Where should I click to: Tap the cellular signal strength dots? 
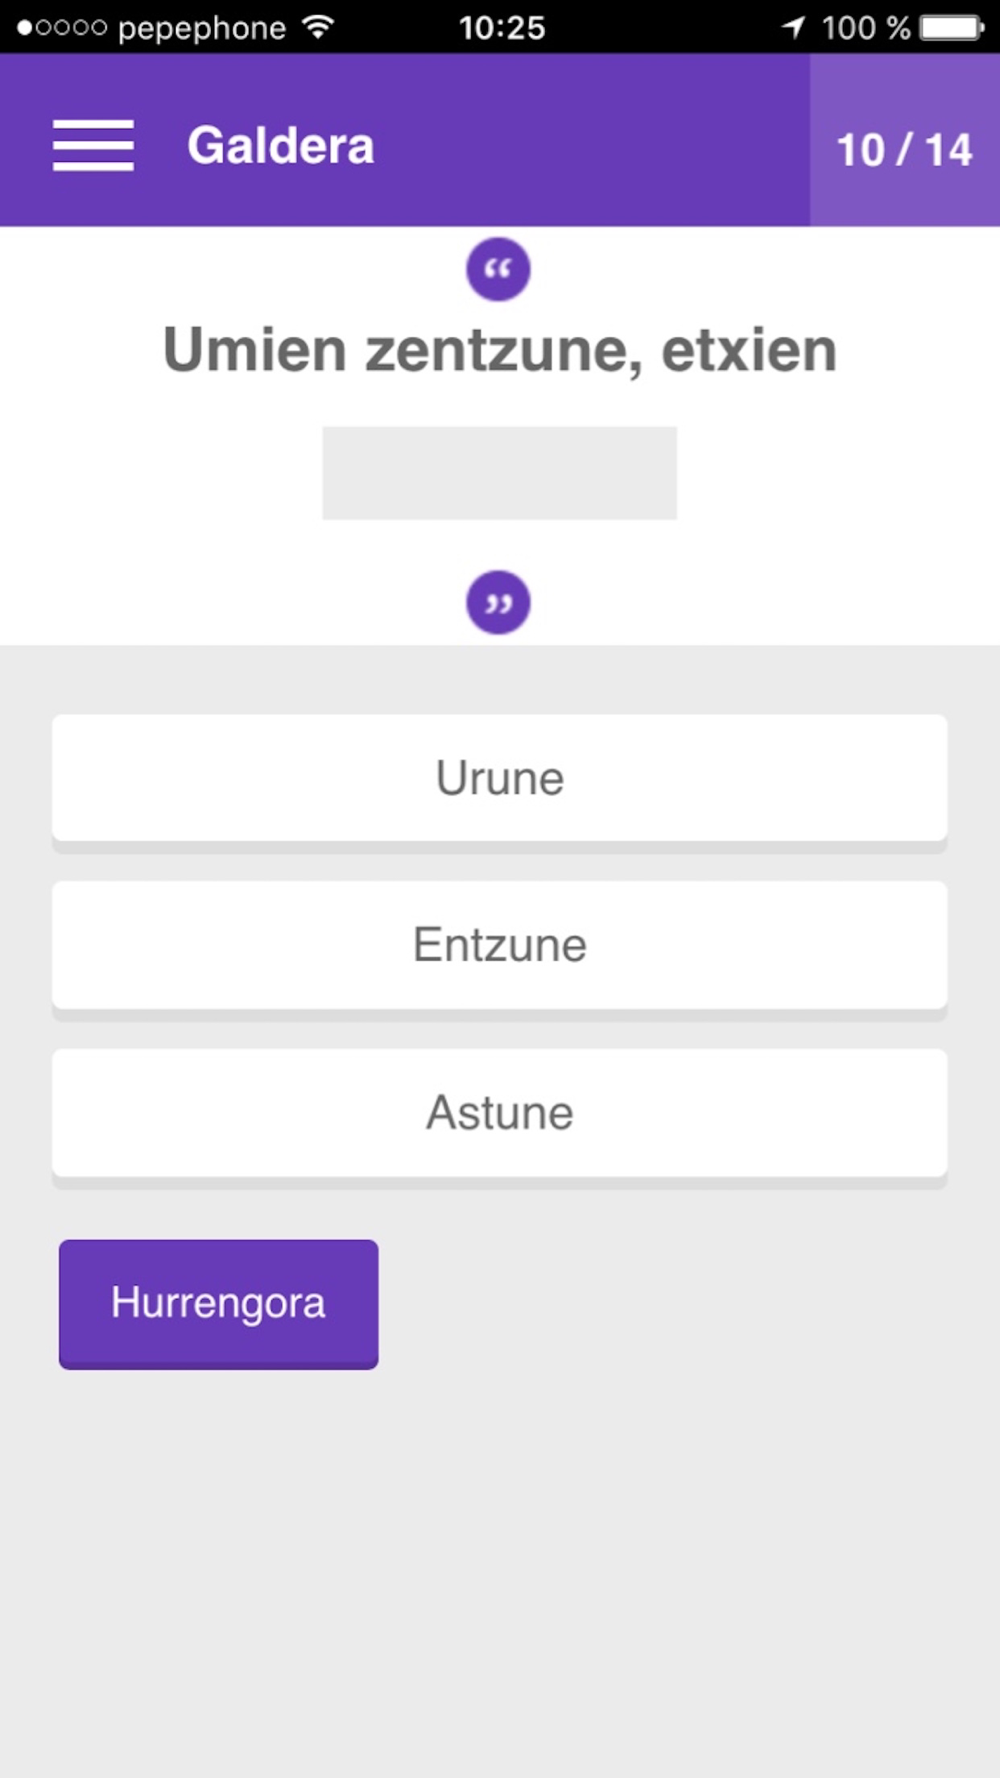pos(62,28)
